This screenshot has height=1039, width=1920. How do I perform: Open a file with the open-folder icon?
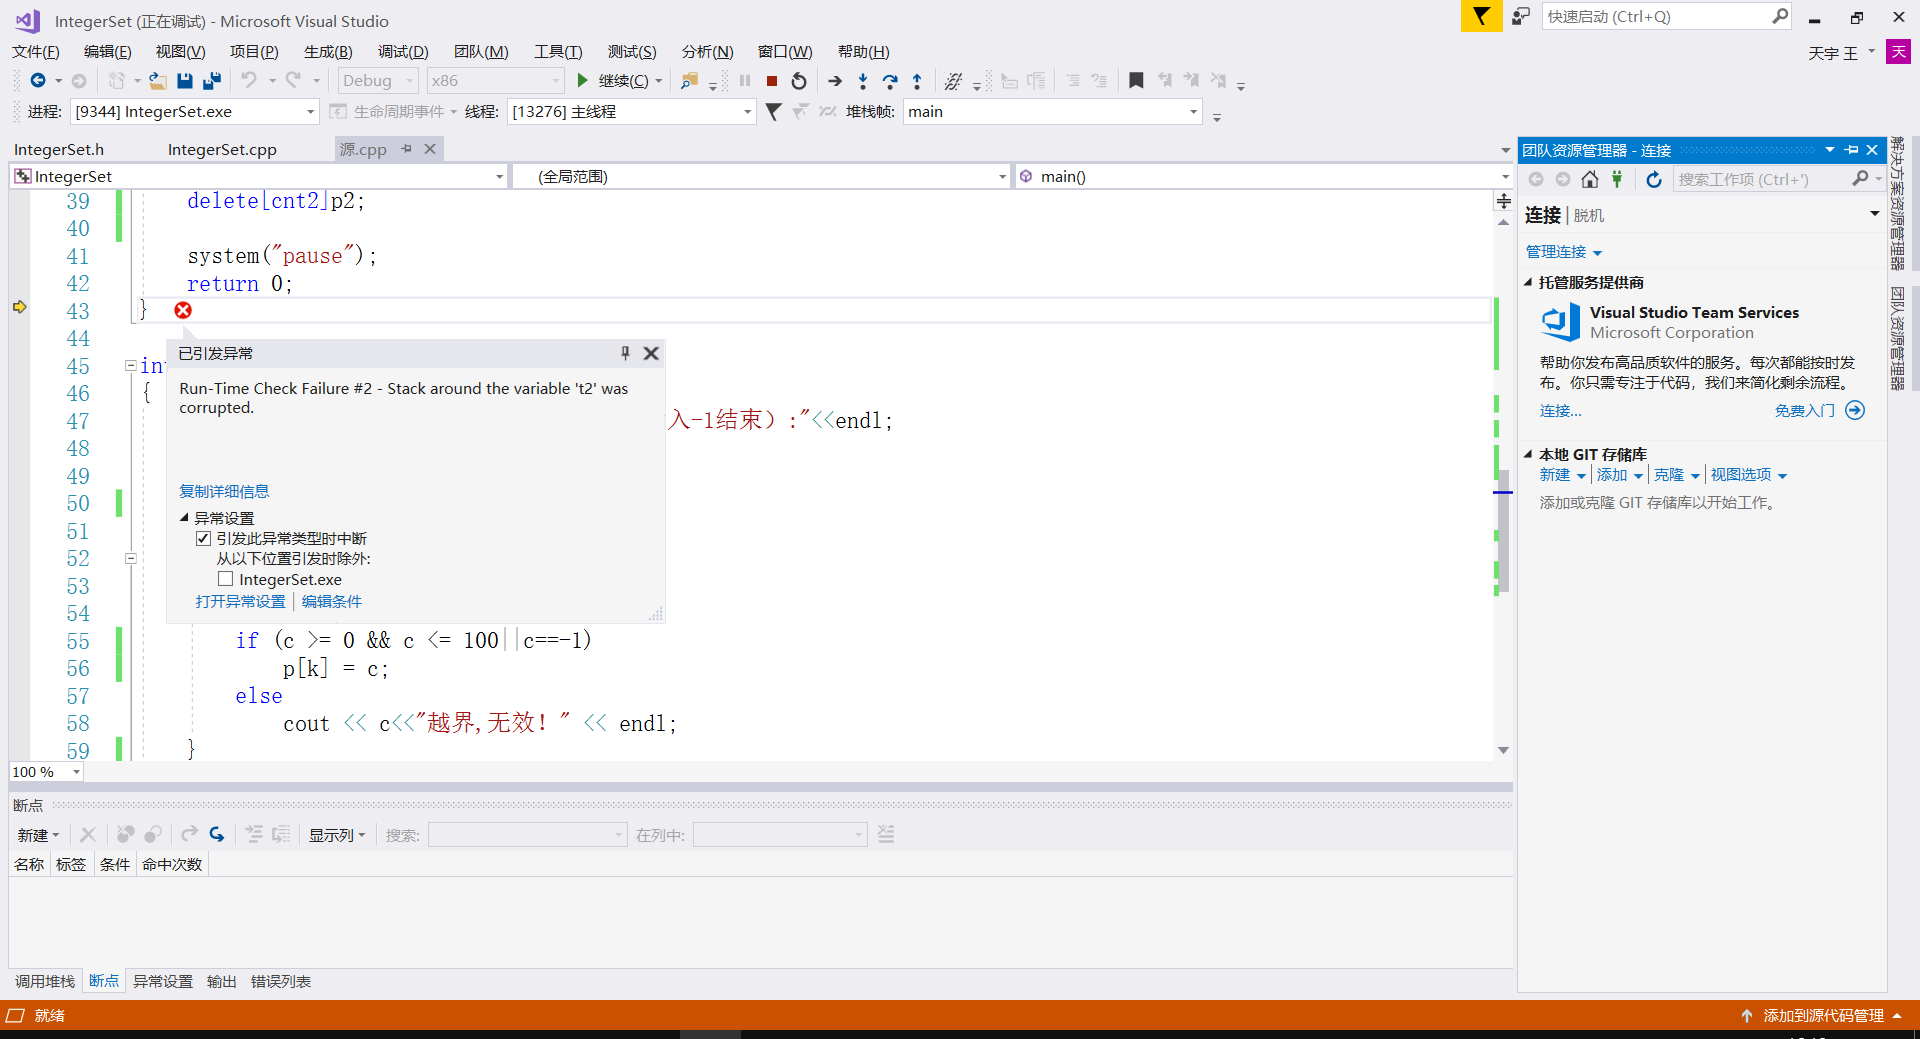[x=158, y=81]
